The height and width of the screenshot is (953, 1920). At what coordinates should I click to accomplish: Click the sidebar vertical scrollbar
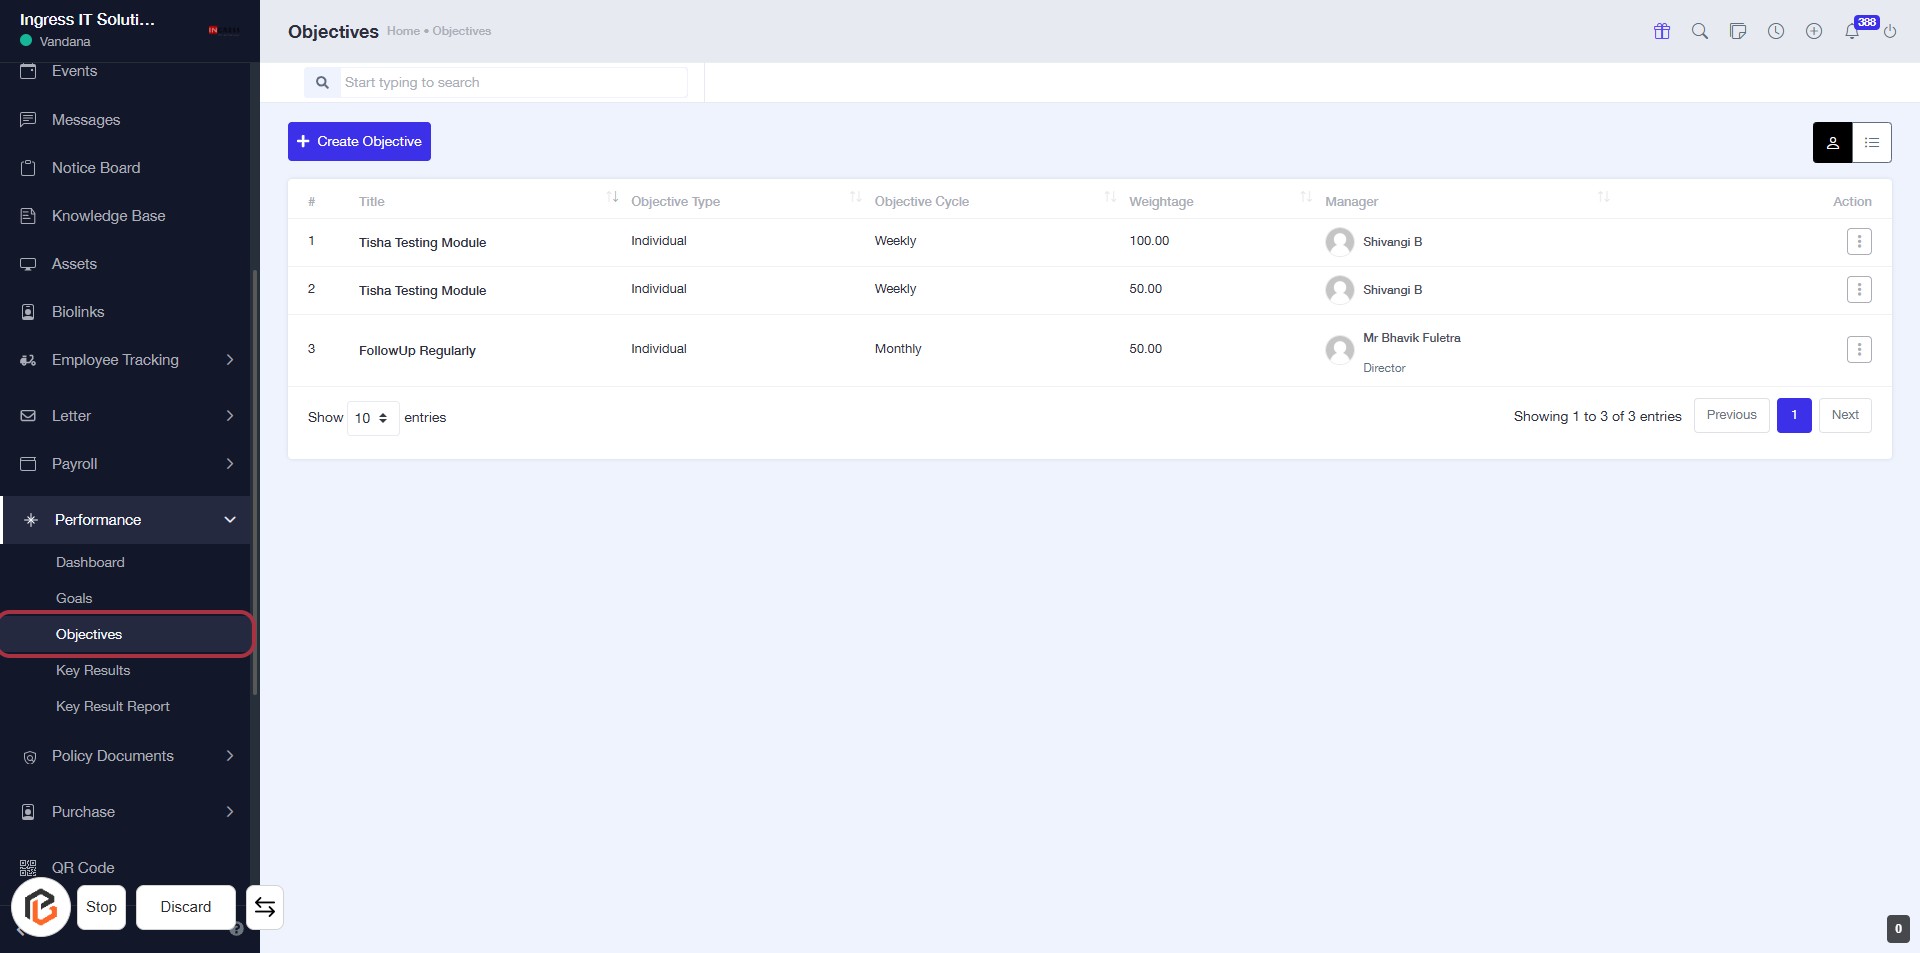click(255, 480)
